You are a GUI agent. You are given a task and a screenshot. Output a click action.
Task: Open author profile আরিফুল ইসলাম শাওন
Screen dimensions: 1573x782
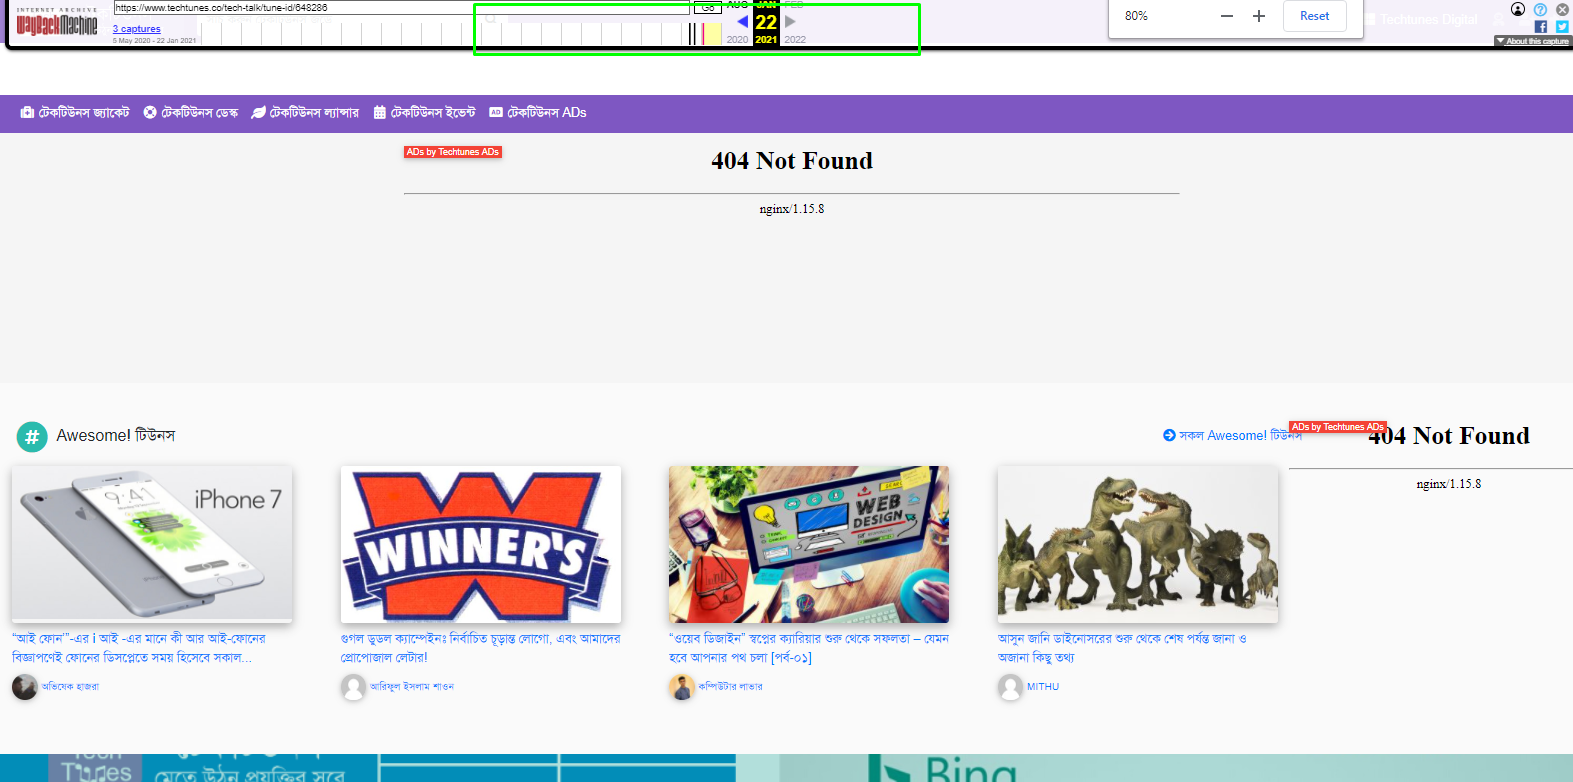[x=412, y=687]
